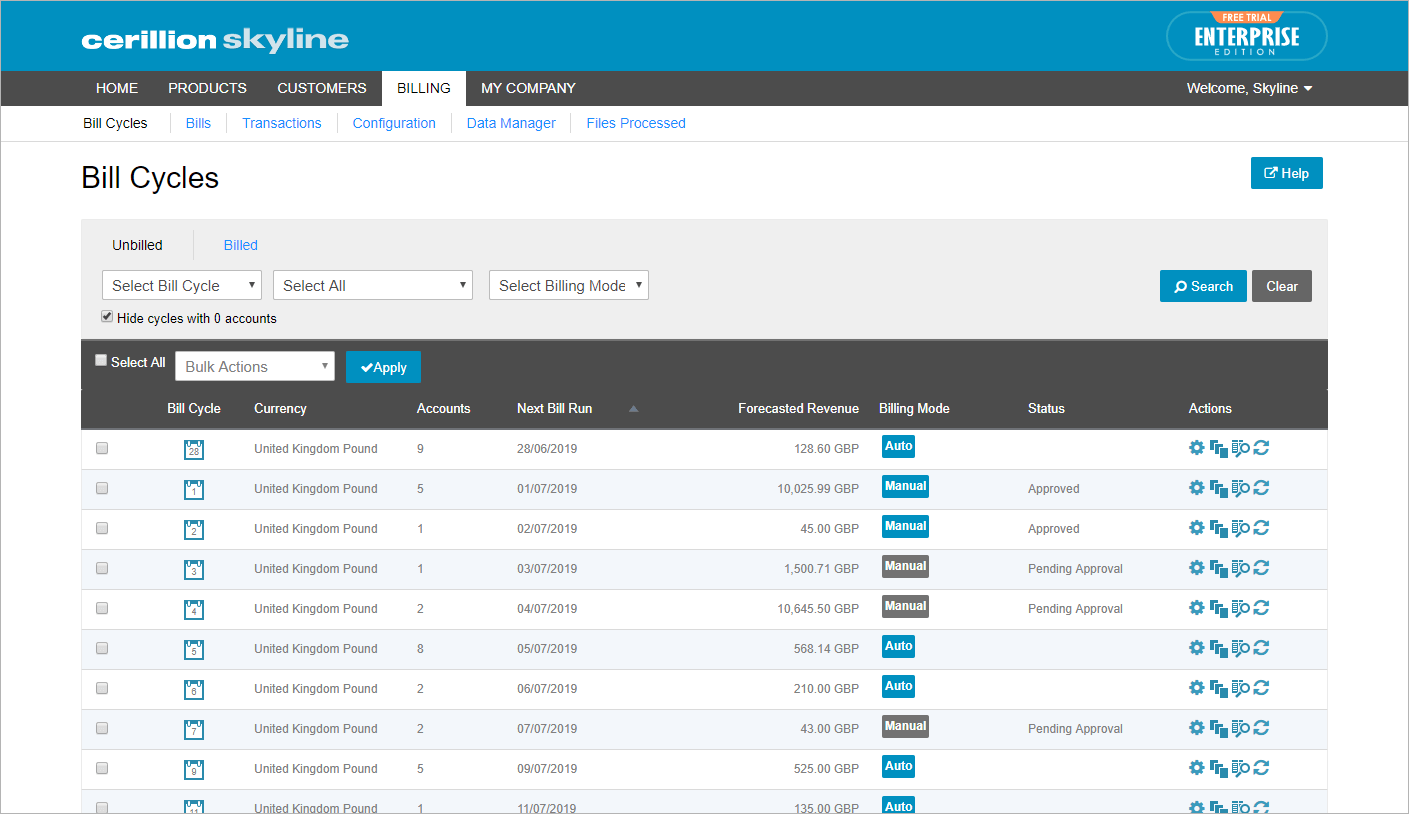1409x814 pixels.
Task: Click the magnifier list icon for the 03/07/2019 cycle
Action: 1240,567
